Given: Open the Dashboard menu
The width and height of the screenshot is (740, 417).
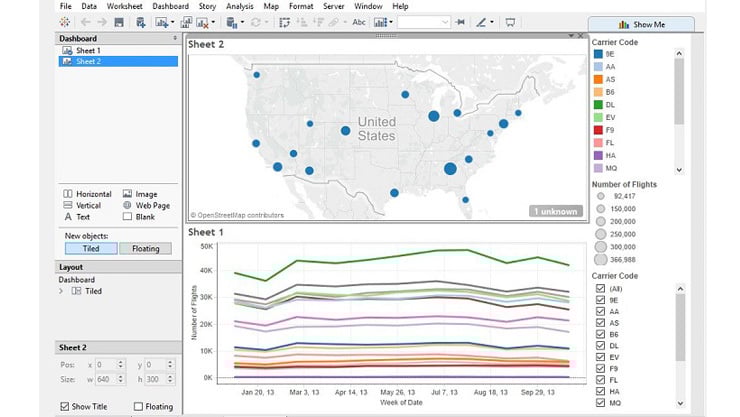Looking at the screenshot, I should tap(170, 6).
